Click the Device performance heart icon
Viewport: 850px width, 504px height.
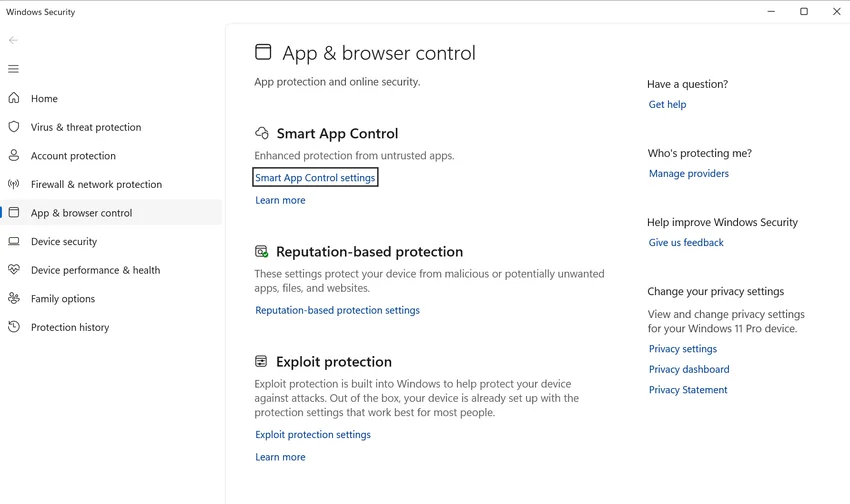click(x=14, y=269)
